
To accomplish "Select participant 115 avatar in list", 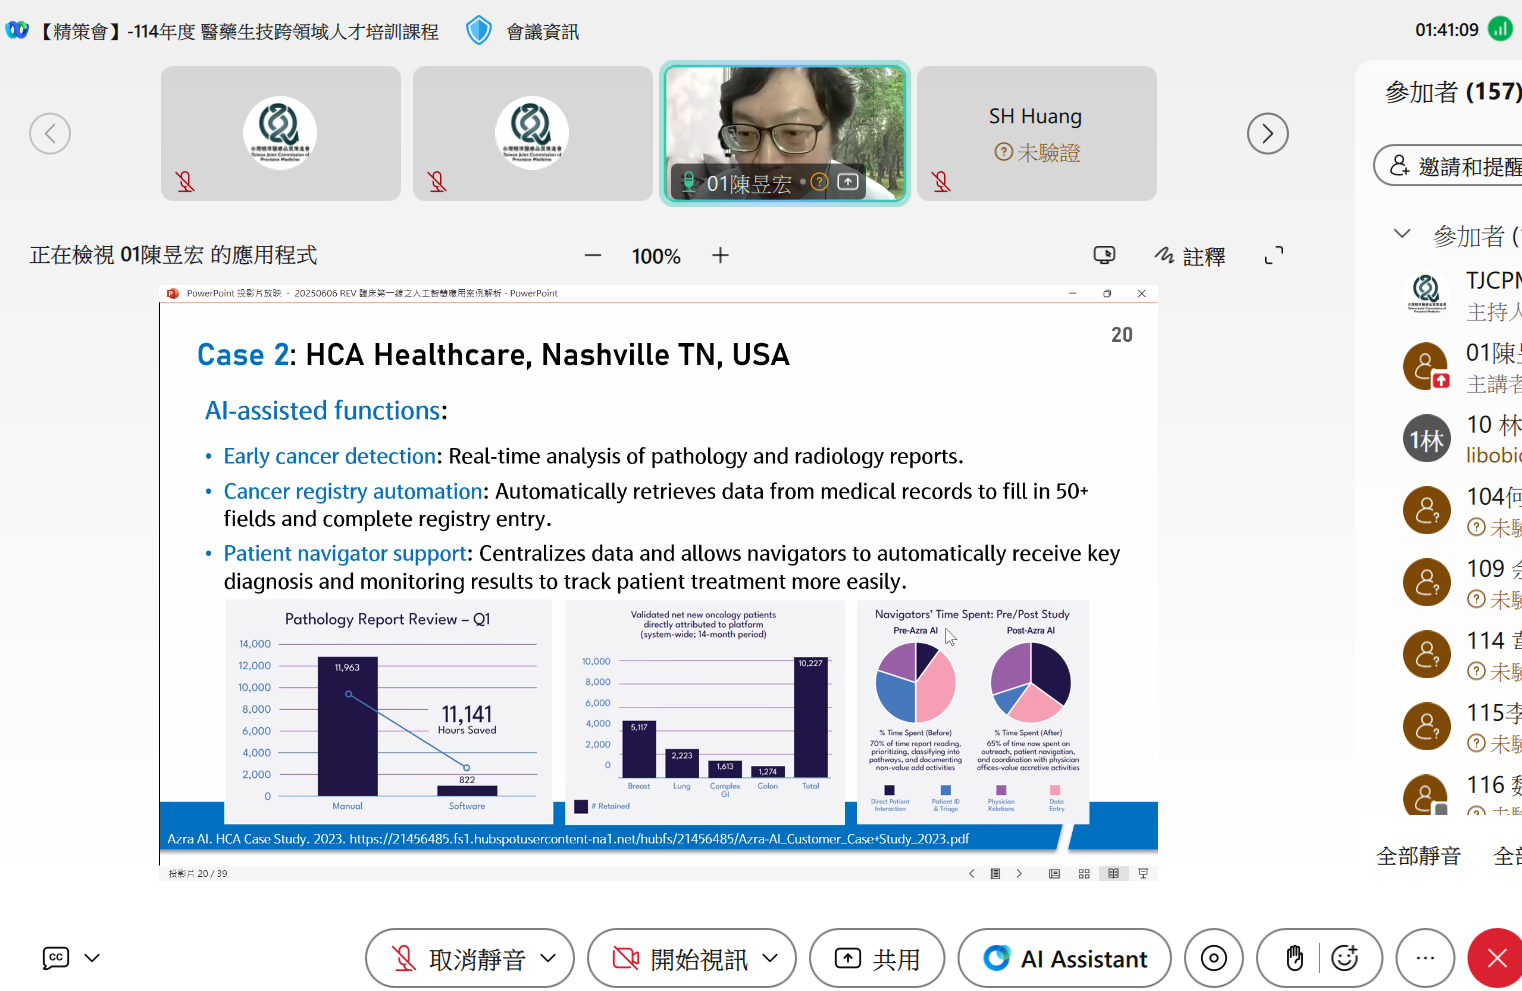I will tap(1427, 726).
